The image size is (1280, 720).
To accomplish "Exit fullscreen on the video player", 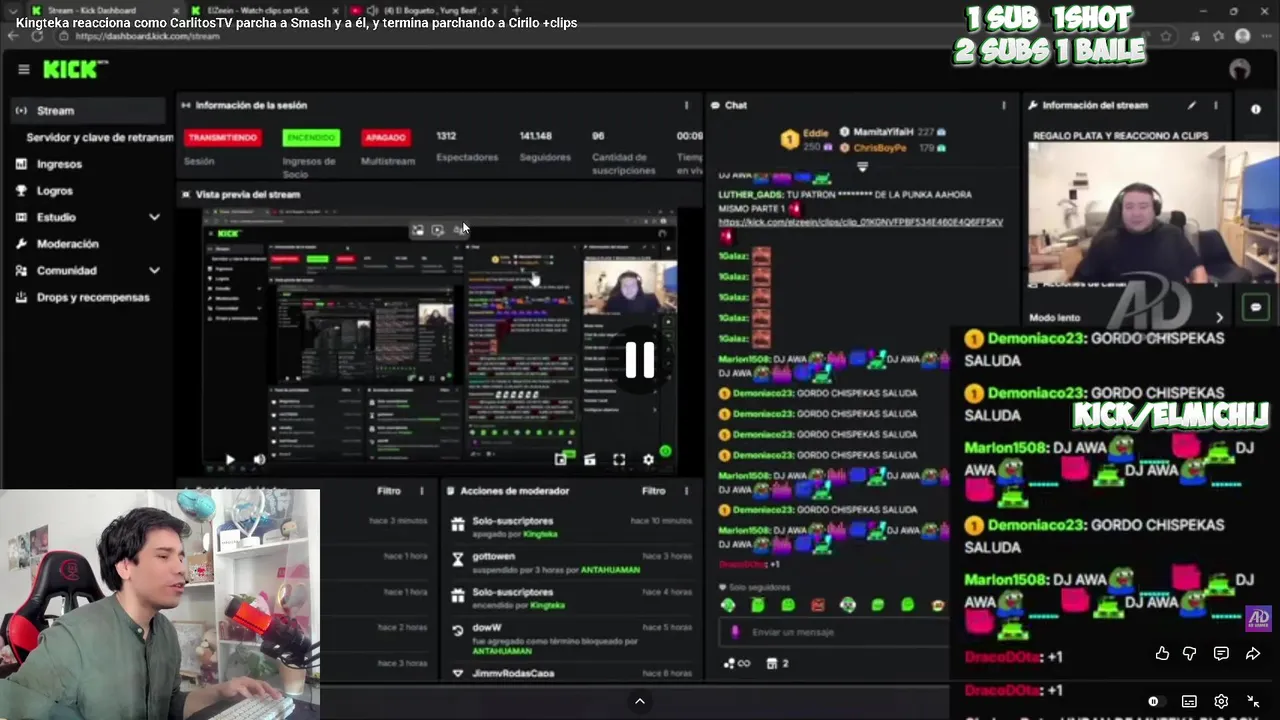I will tap(1253, 702).
